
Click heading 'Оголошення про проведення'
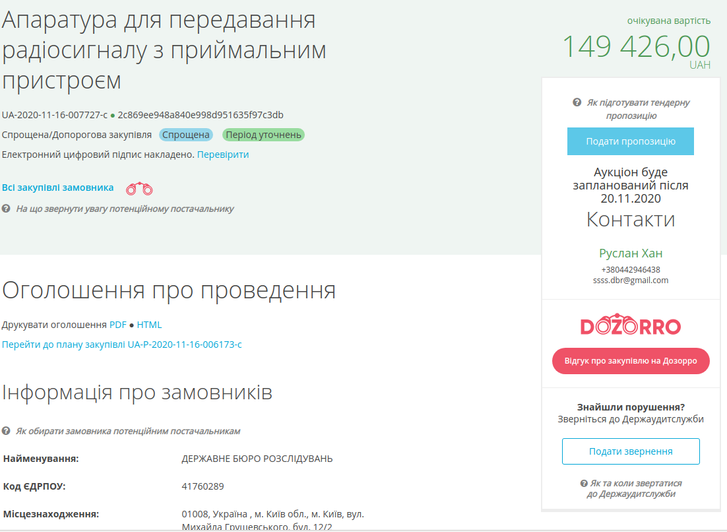click(x=169, y=290)
